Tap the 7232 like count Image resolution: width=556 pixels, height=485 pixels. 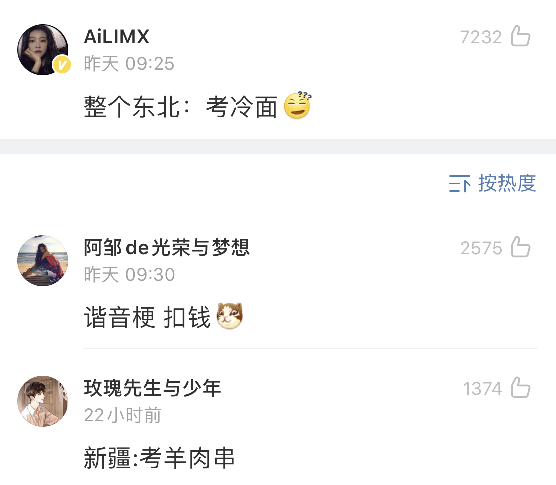point(481,37)
